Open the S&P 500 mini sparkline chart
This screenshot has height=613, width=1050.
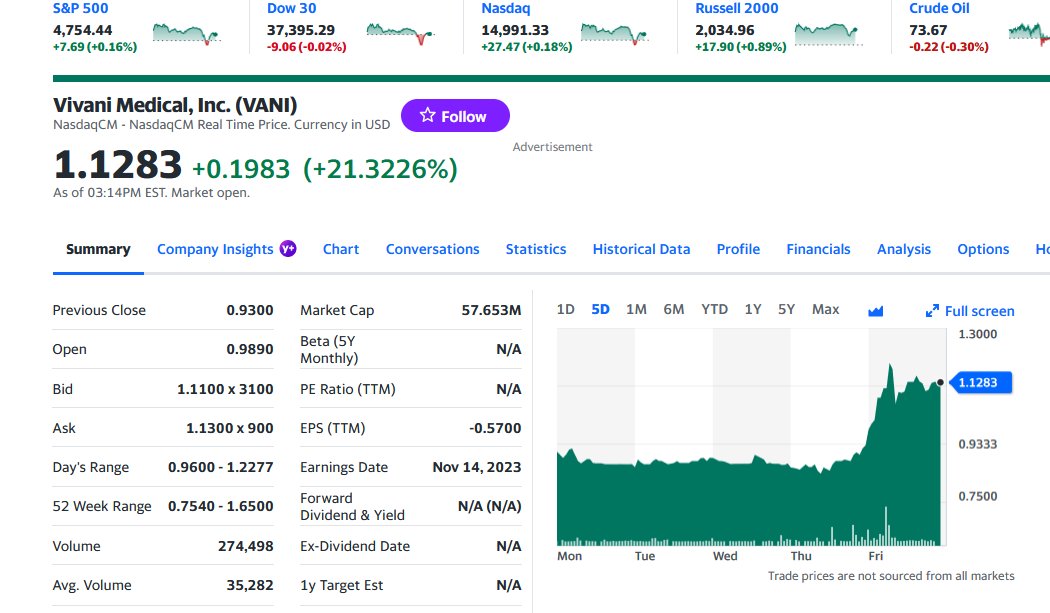click(186, 33)
